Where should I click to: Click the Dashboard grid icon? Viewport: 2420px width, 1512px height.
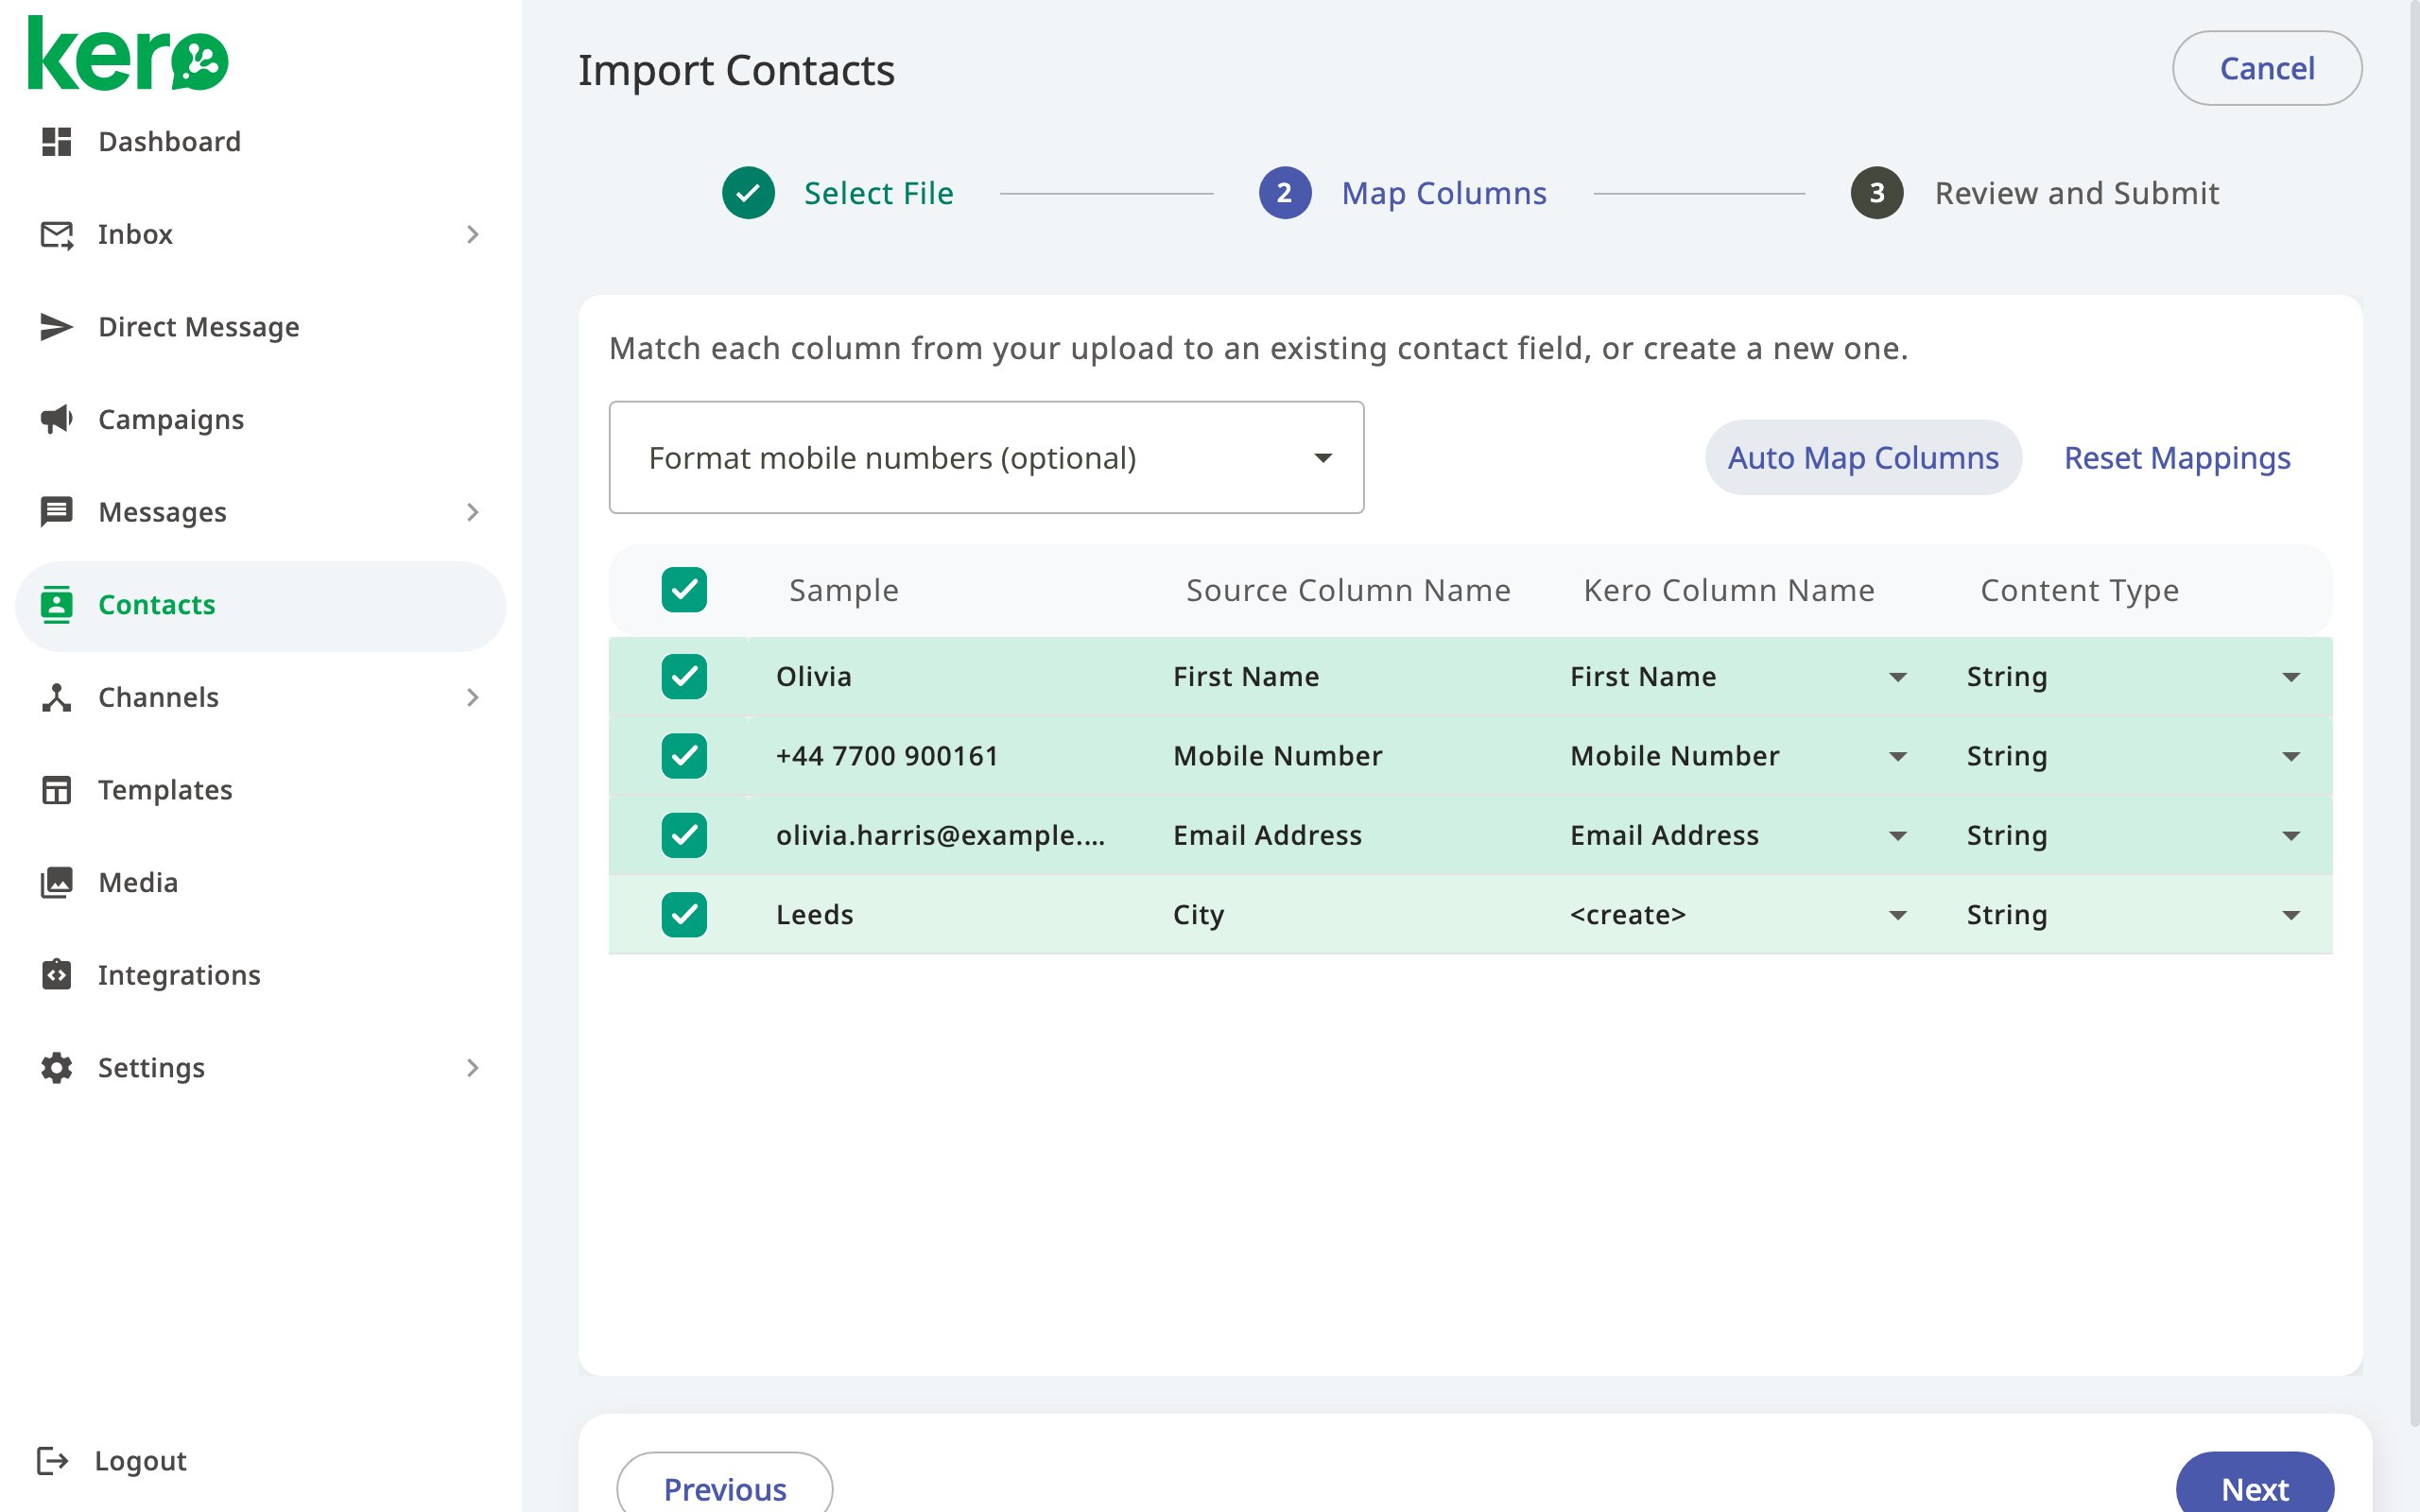(x=56, y=142)
